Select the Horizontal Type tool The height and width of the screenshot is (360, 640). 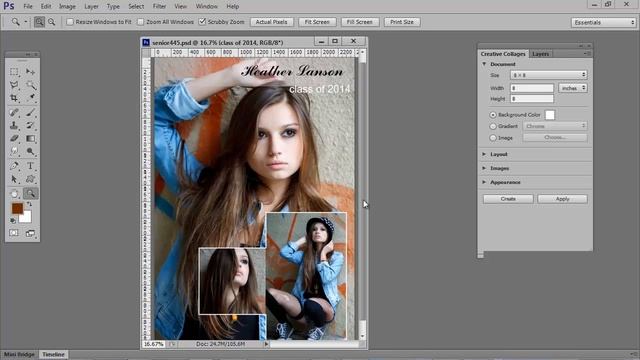point(31,166)
